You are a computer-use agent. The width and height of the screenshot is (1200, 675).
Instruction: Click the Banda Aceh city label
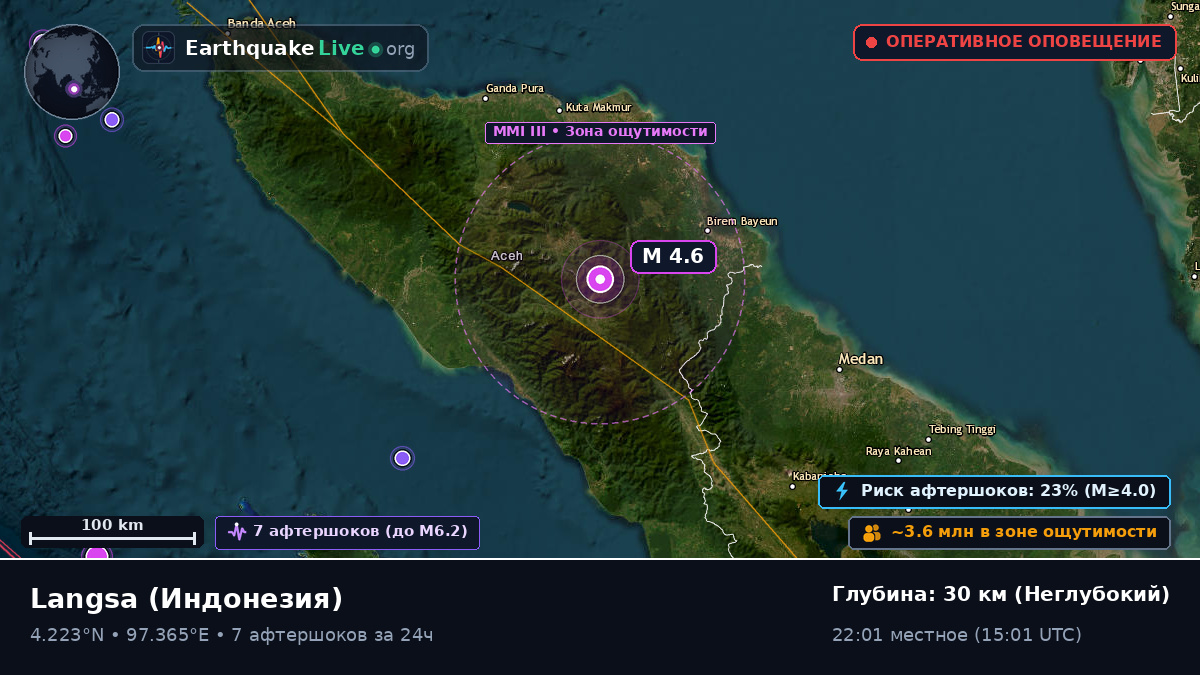click(x=261, y=23)
